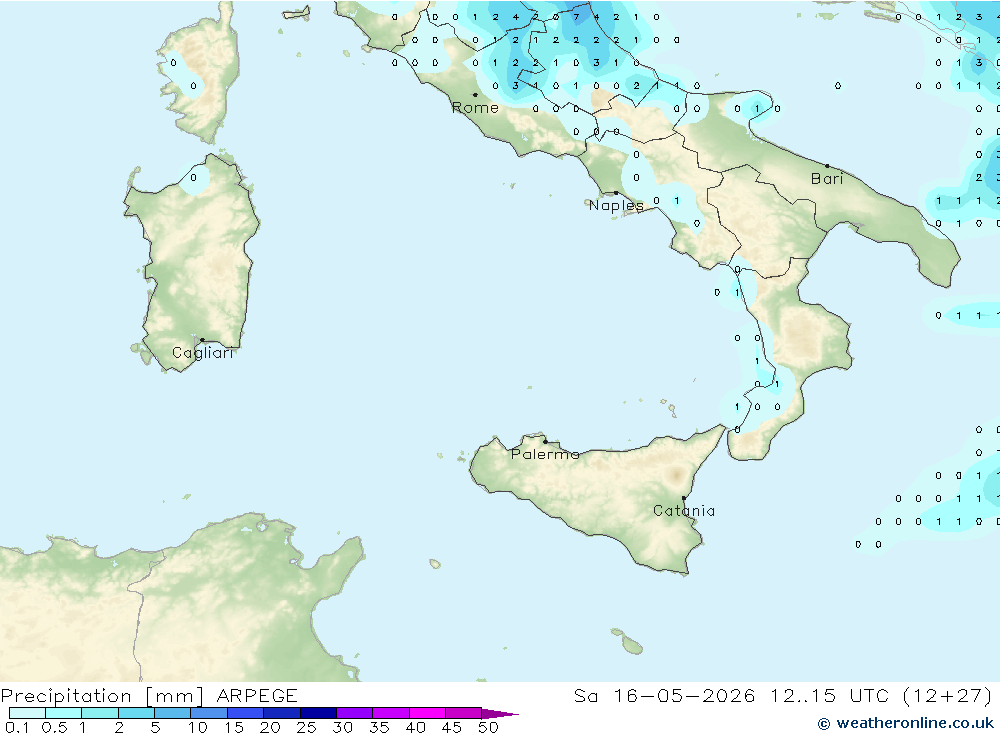The image size is (1000, 733).
Task: Click the legend value 40
Action: click(416, 727)
